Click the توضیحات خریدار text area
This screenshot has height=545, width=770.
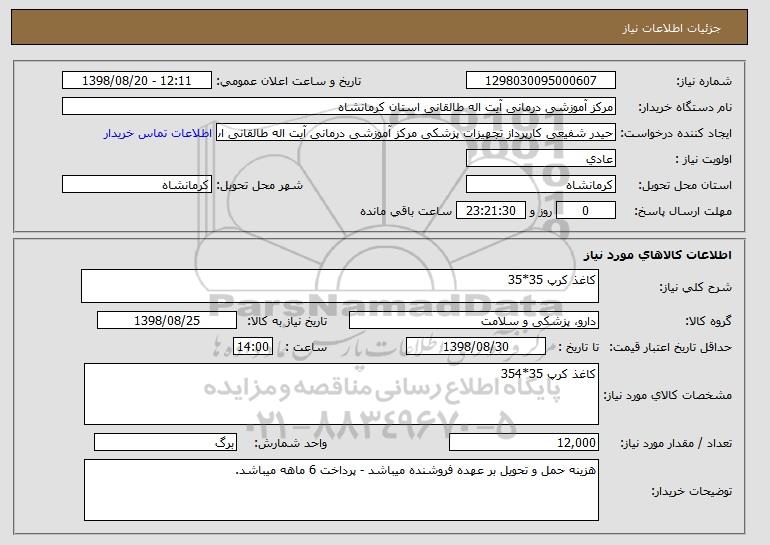point(341,490)
